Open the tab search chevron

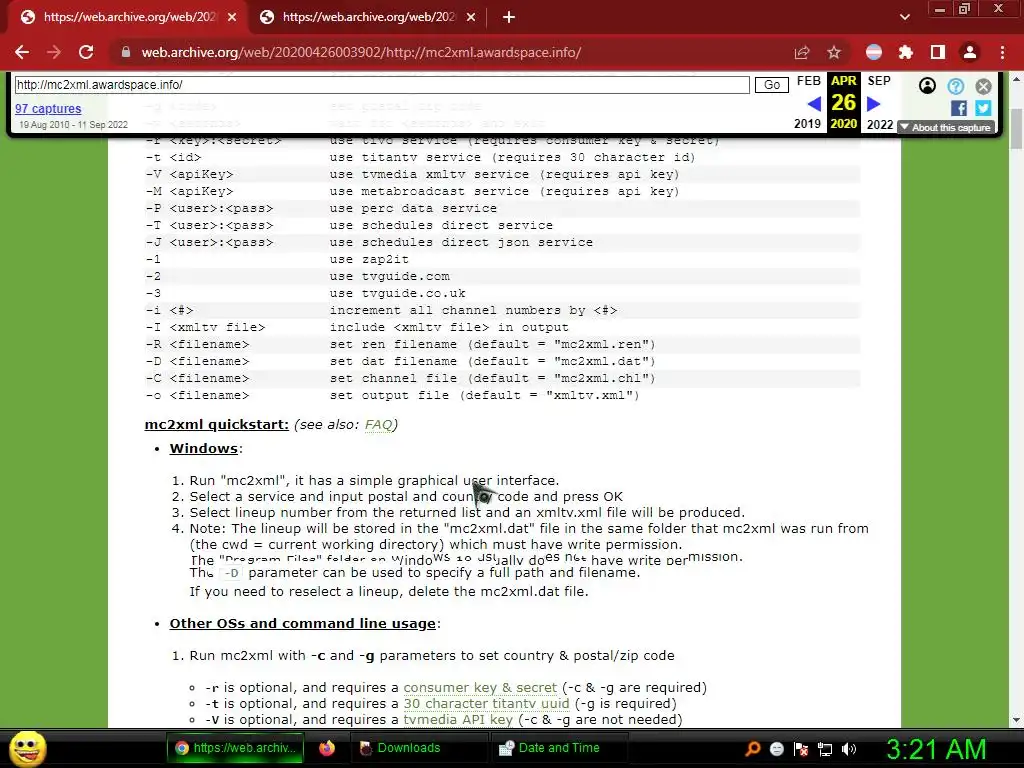pyautogui.click(x=904, y=17)
